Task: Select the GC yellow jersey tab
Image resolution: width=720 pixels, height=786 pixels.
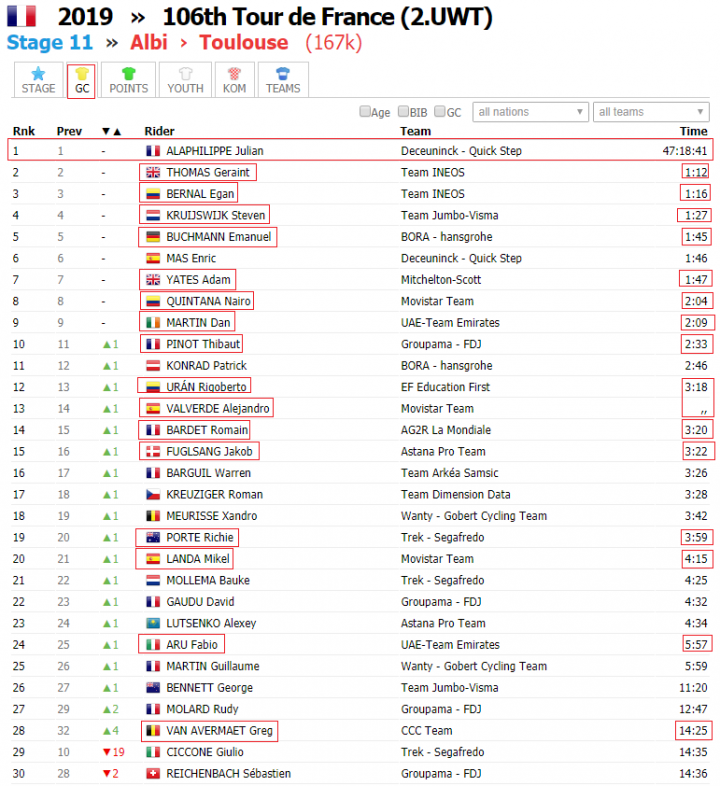Action: (81, 81)
